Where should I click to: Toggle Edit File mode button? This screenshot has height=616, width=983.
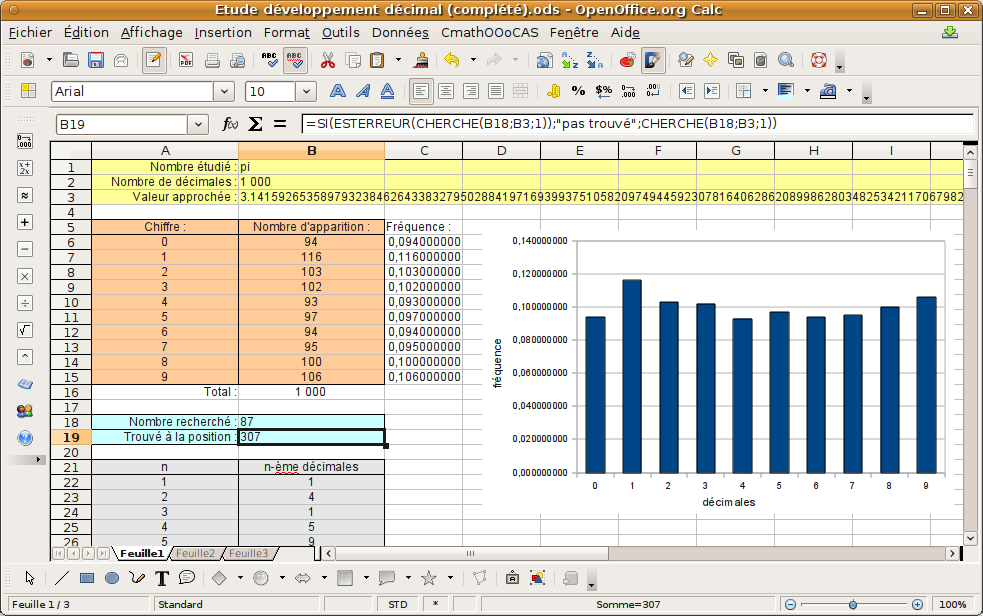click(154, 61)
